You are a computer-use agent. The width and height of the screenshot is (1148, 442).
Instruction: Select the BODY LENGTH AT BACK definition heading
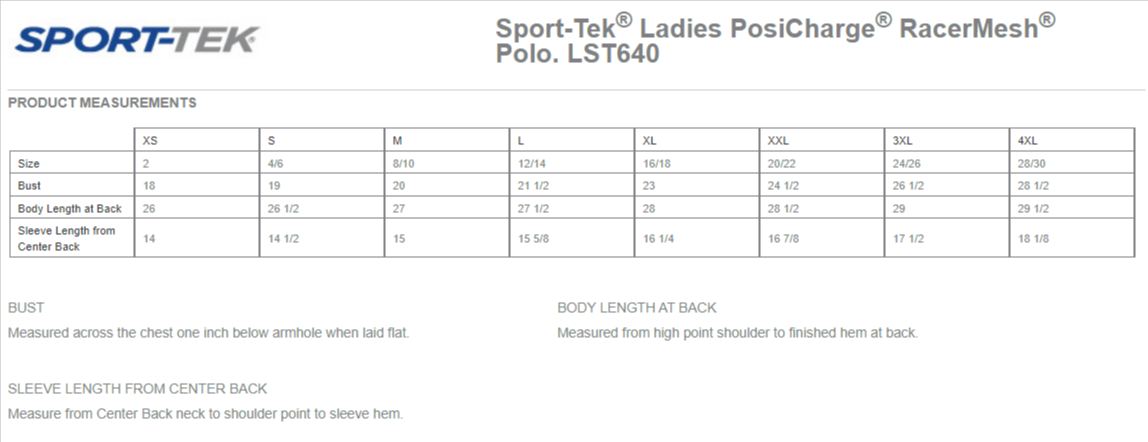pos(637,308)
